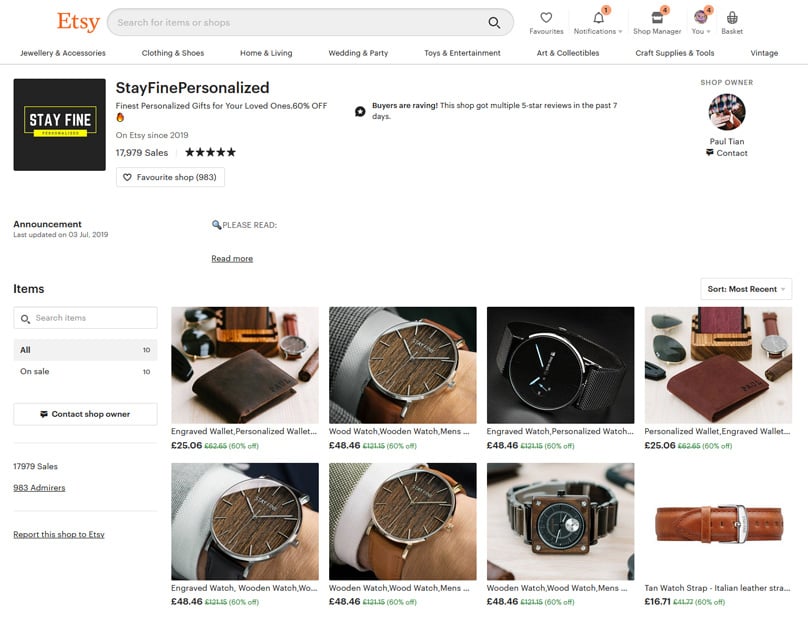Open the Basket via the bag icon
808x631 pixels.
coord(732,18)
